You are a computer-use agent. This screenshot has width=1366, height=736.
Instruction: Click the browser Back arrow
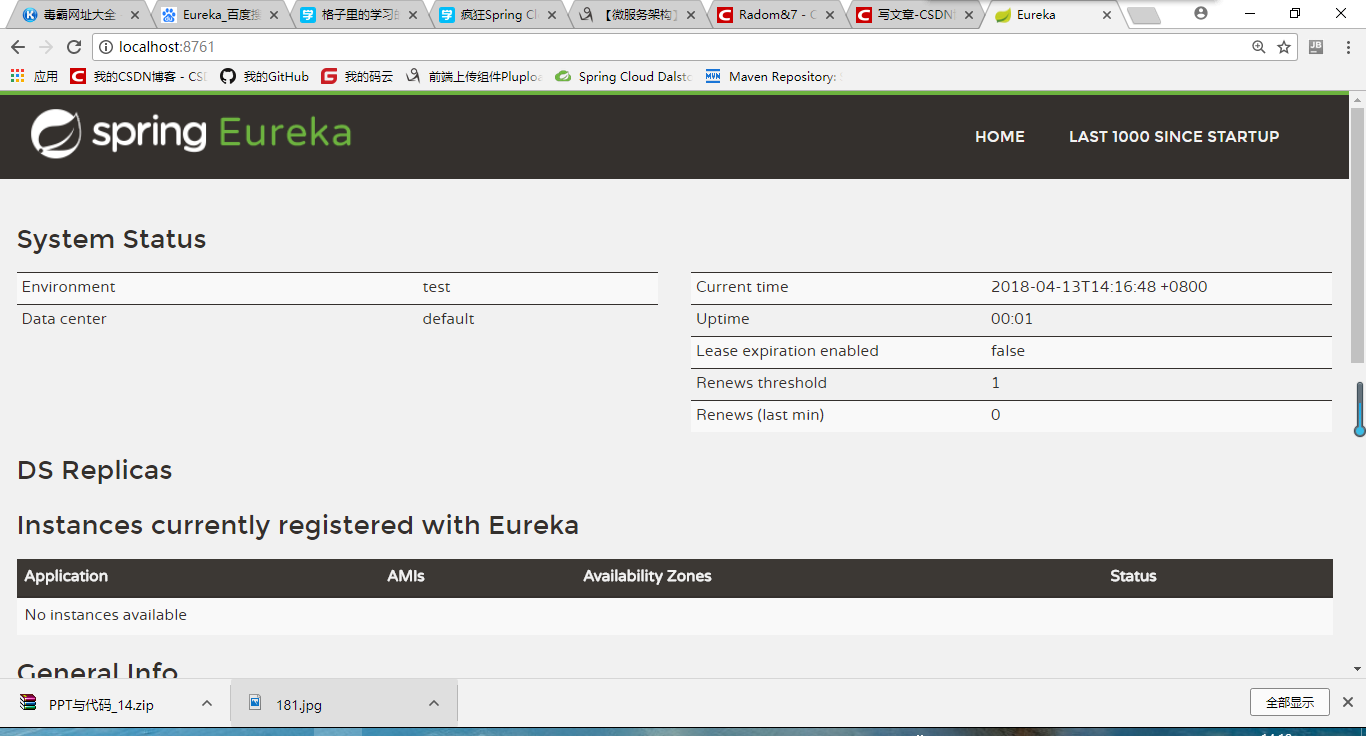click(x=18, y=47)
